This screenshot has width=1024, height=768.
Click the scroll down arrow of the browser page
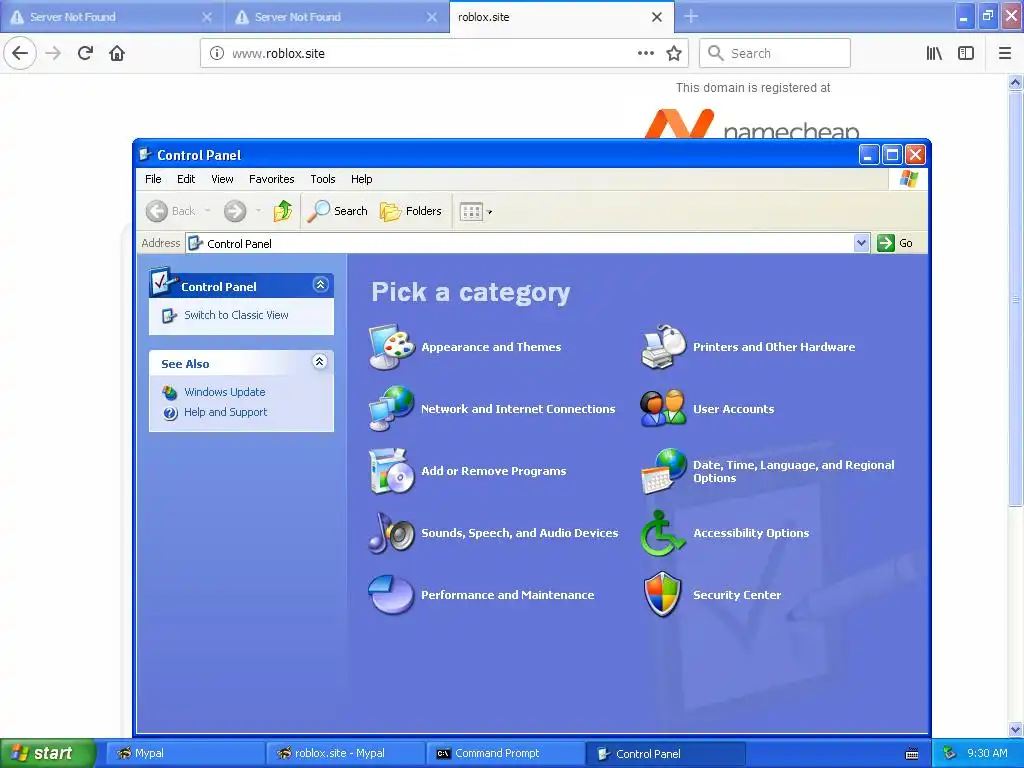tap(1015, 729)
